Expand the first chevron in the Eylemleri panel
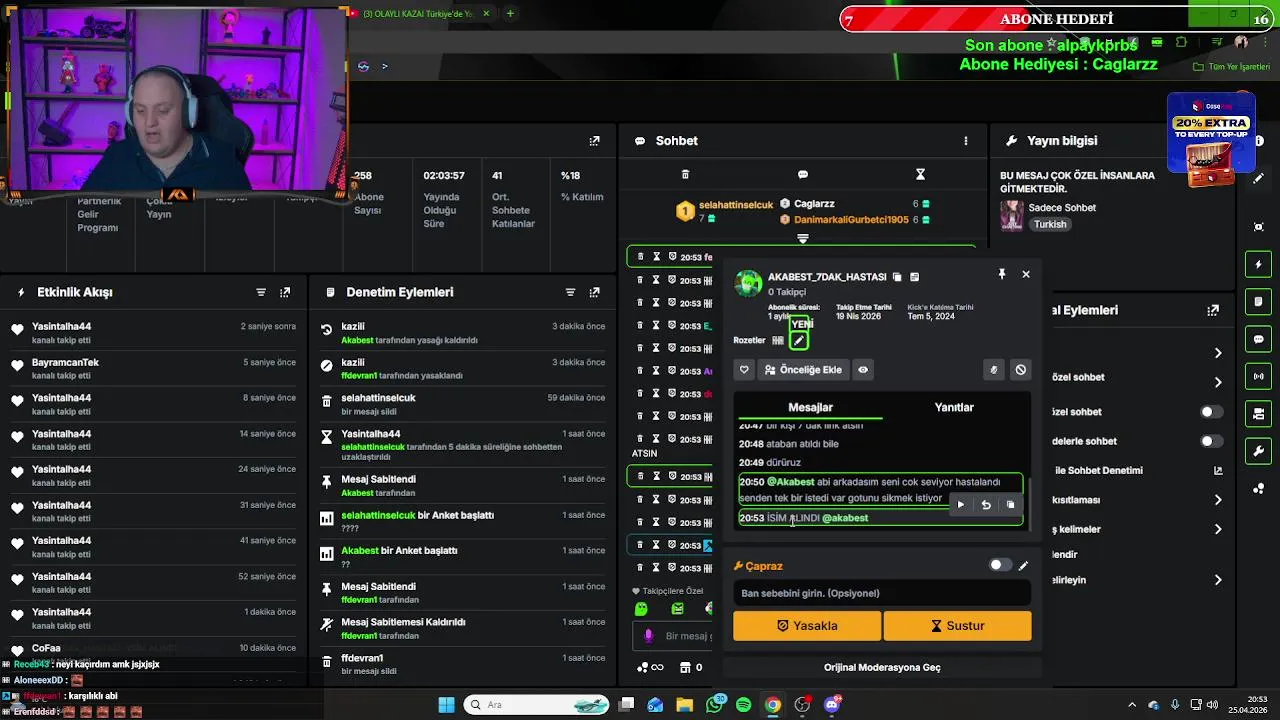Image resolution: width=1280 pixels, height=720 pixels. pyautogui.click(x=1217, y=353)
